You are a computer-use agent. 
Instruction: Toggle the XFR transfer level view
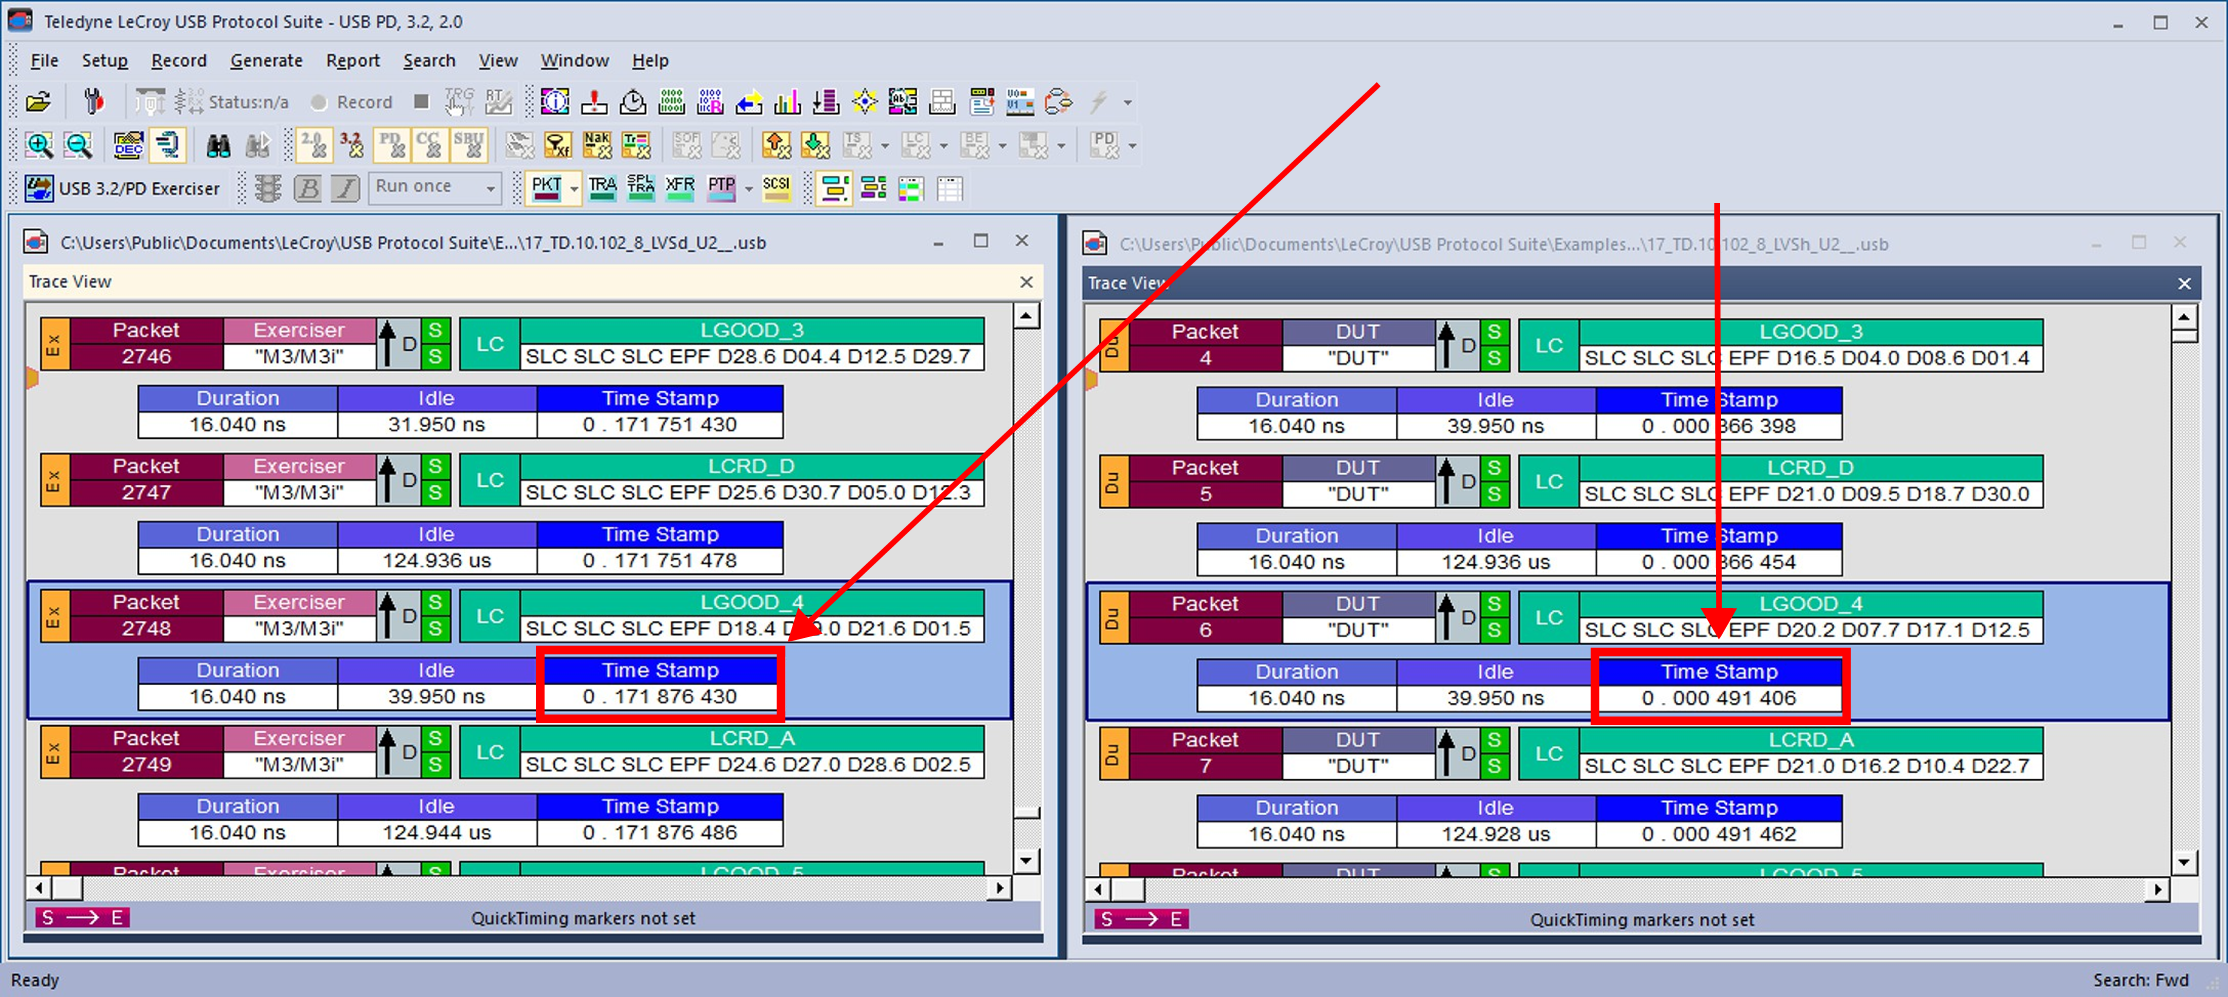680,188
